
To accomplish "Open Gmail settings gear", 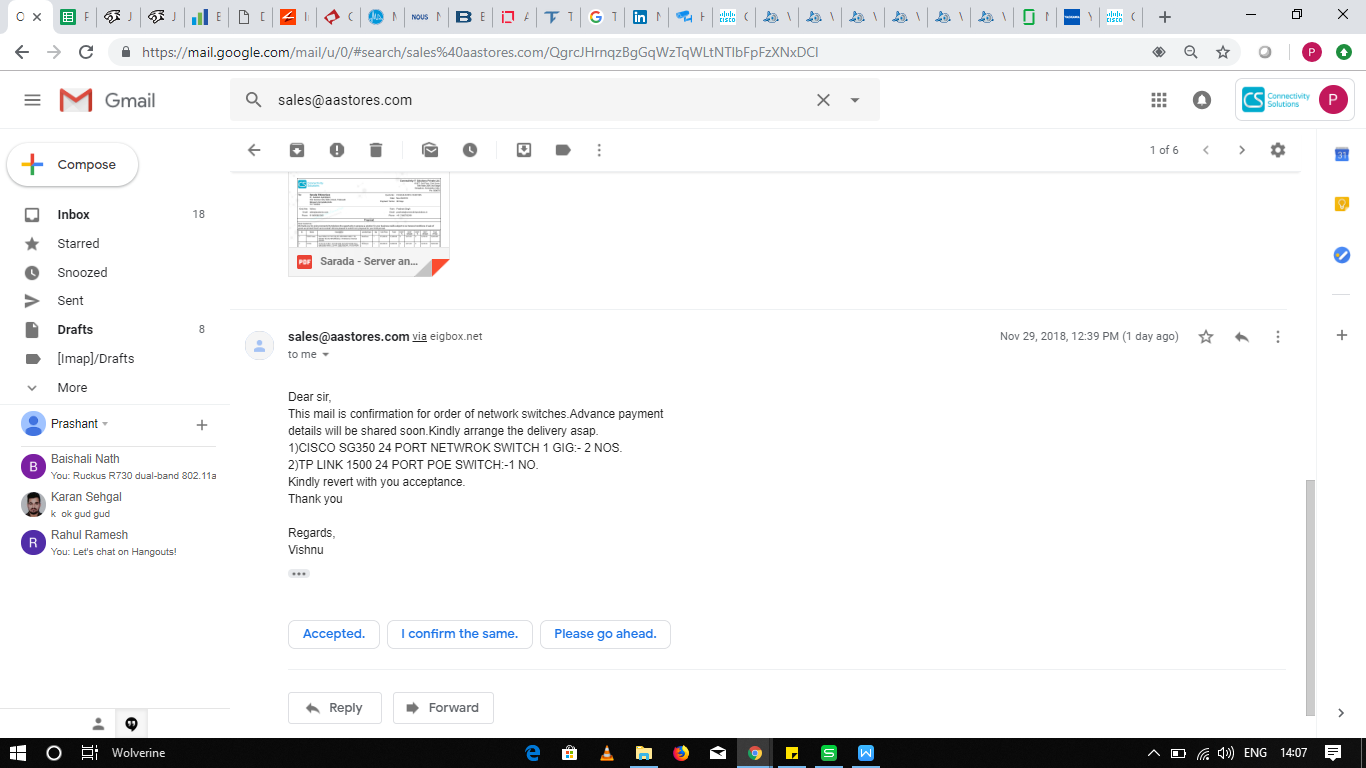I will coord(1278,150).
